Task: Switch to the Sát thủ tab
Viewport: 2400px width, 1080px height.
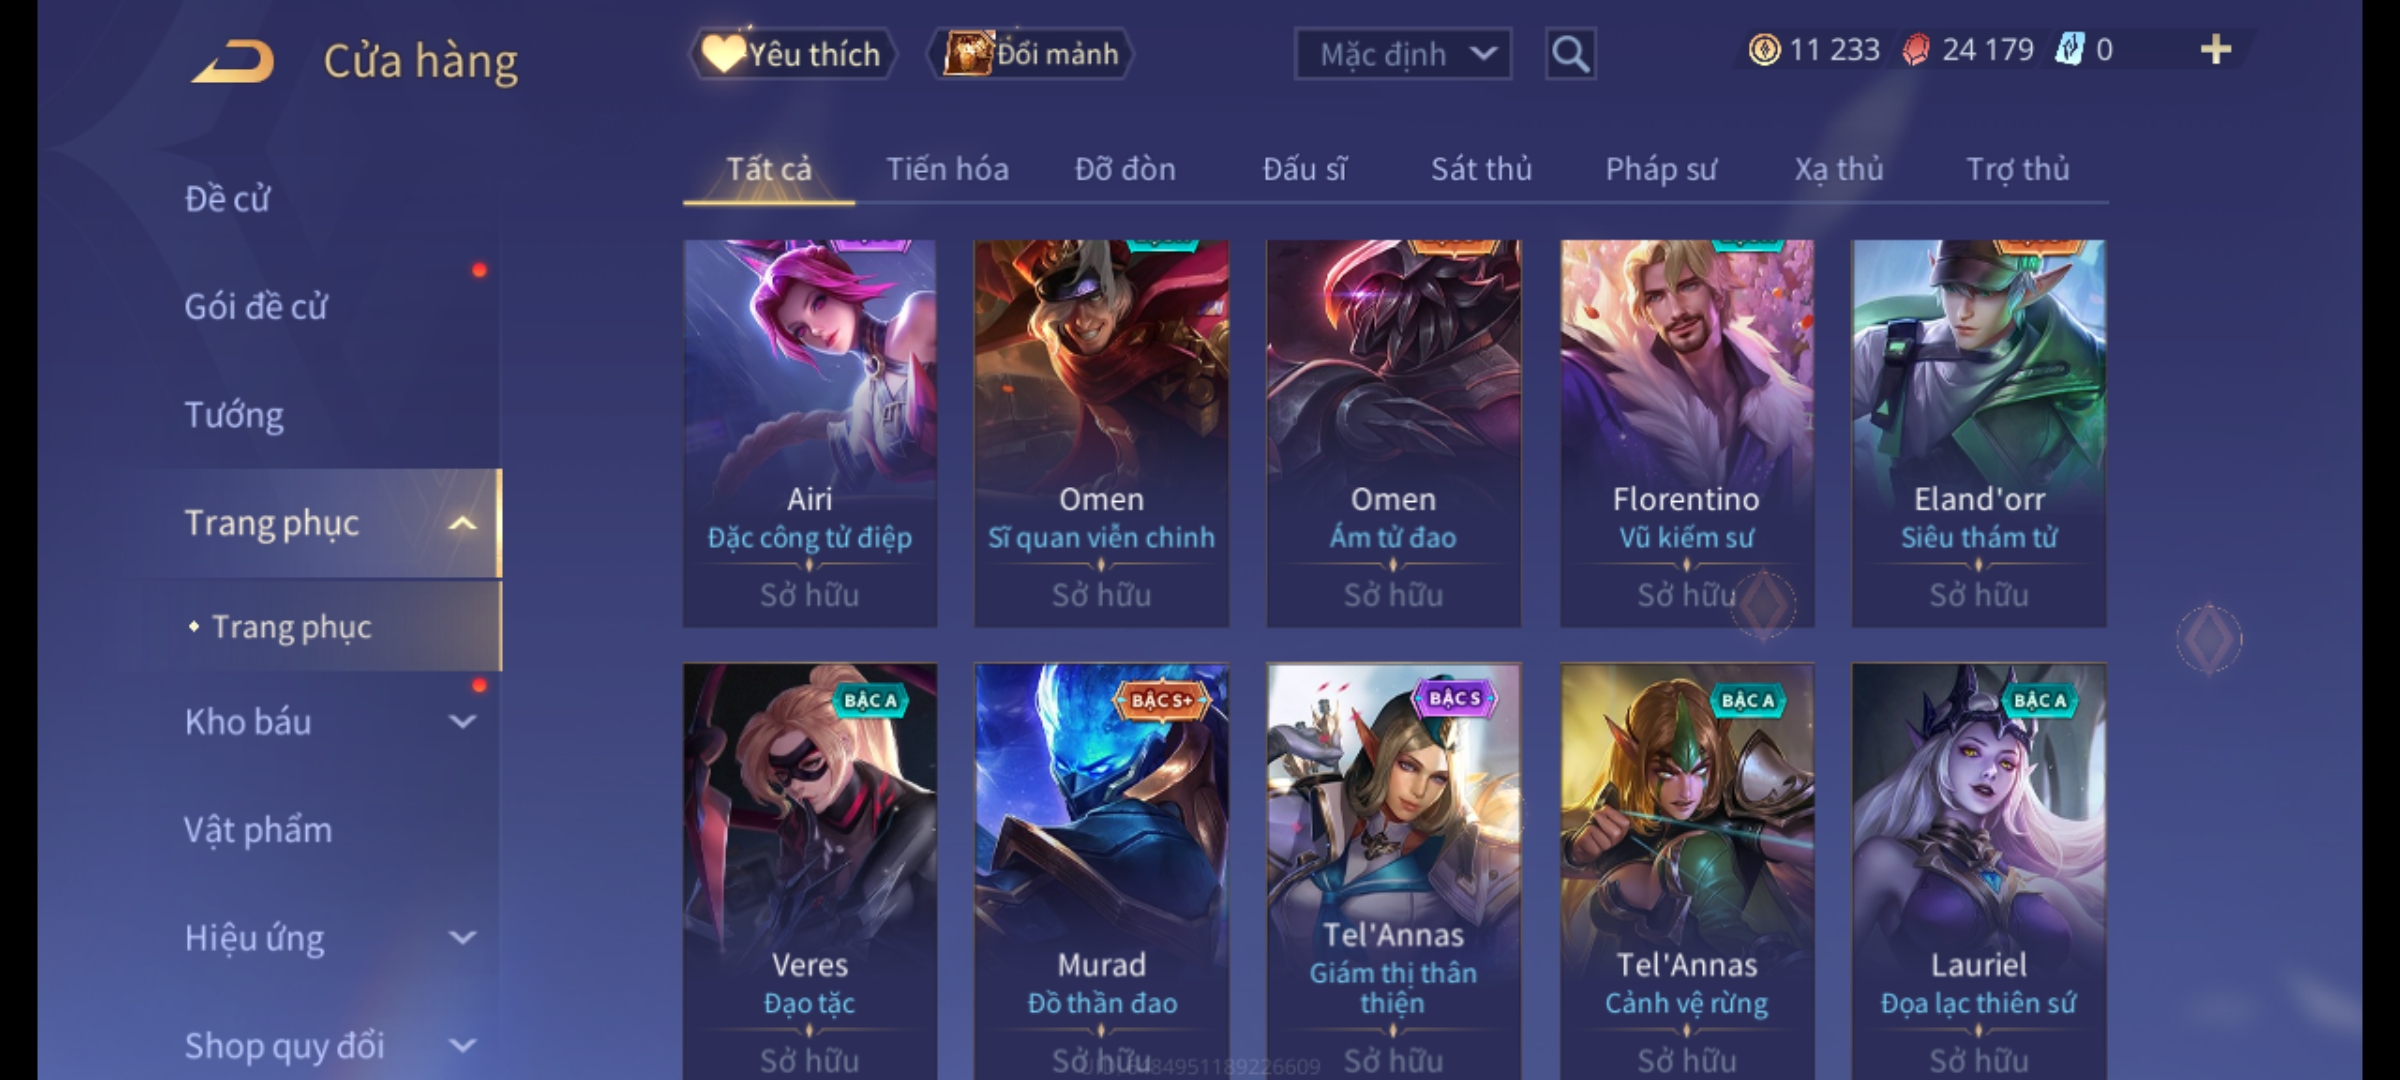Action: (1481, 169)
